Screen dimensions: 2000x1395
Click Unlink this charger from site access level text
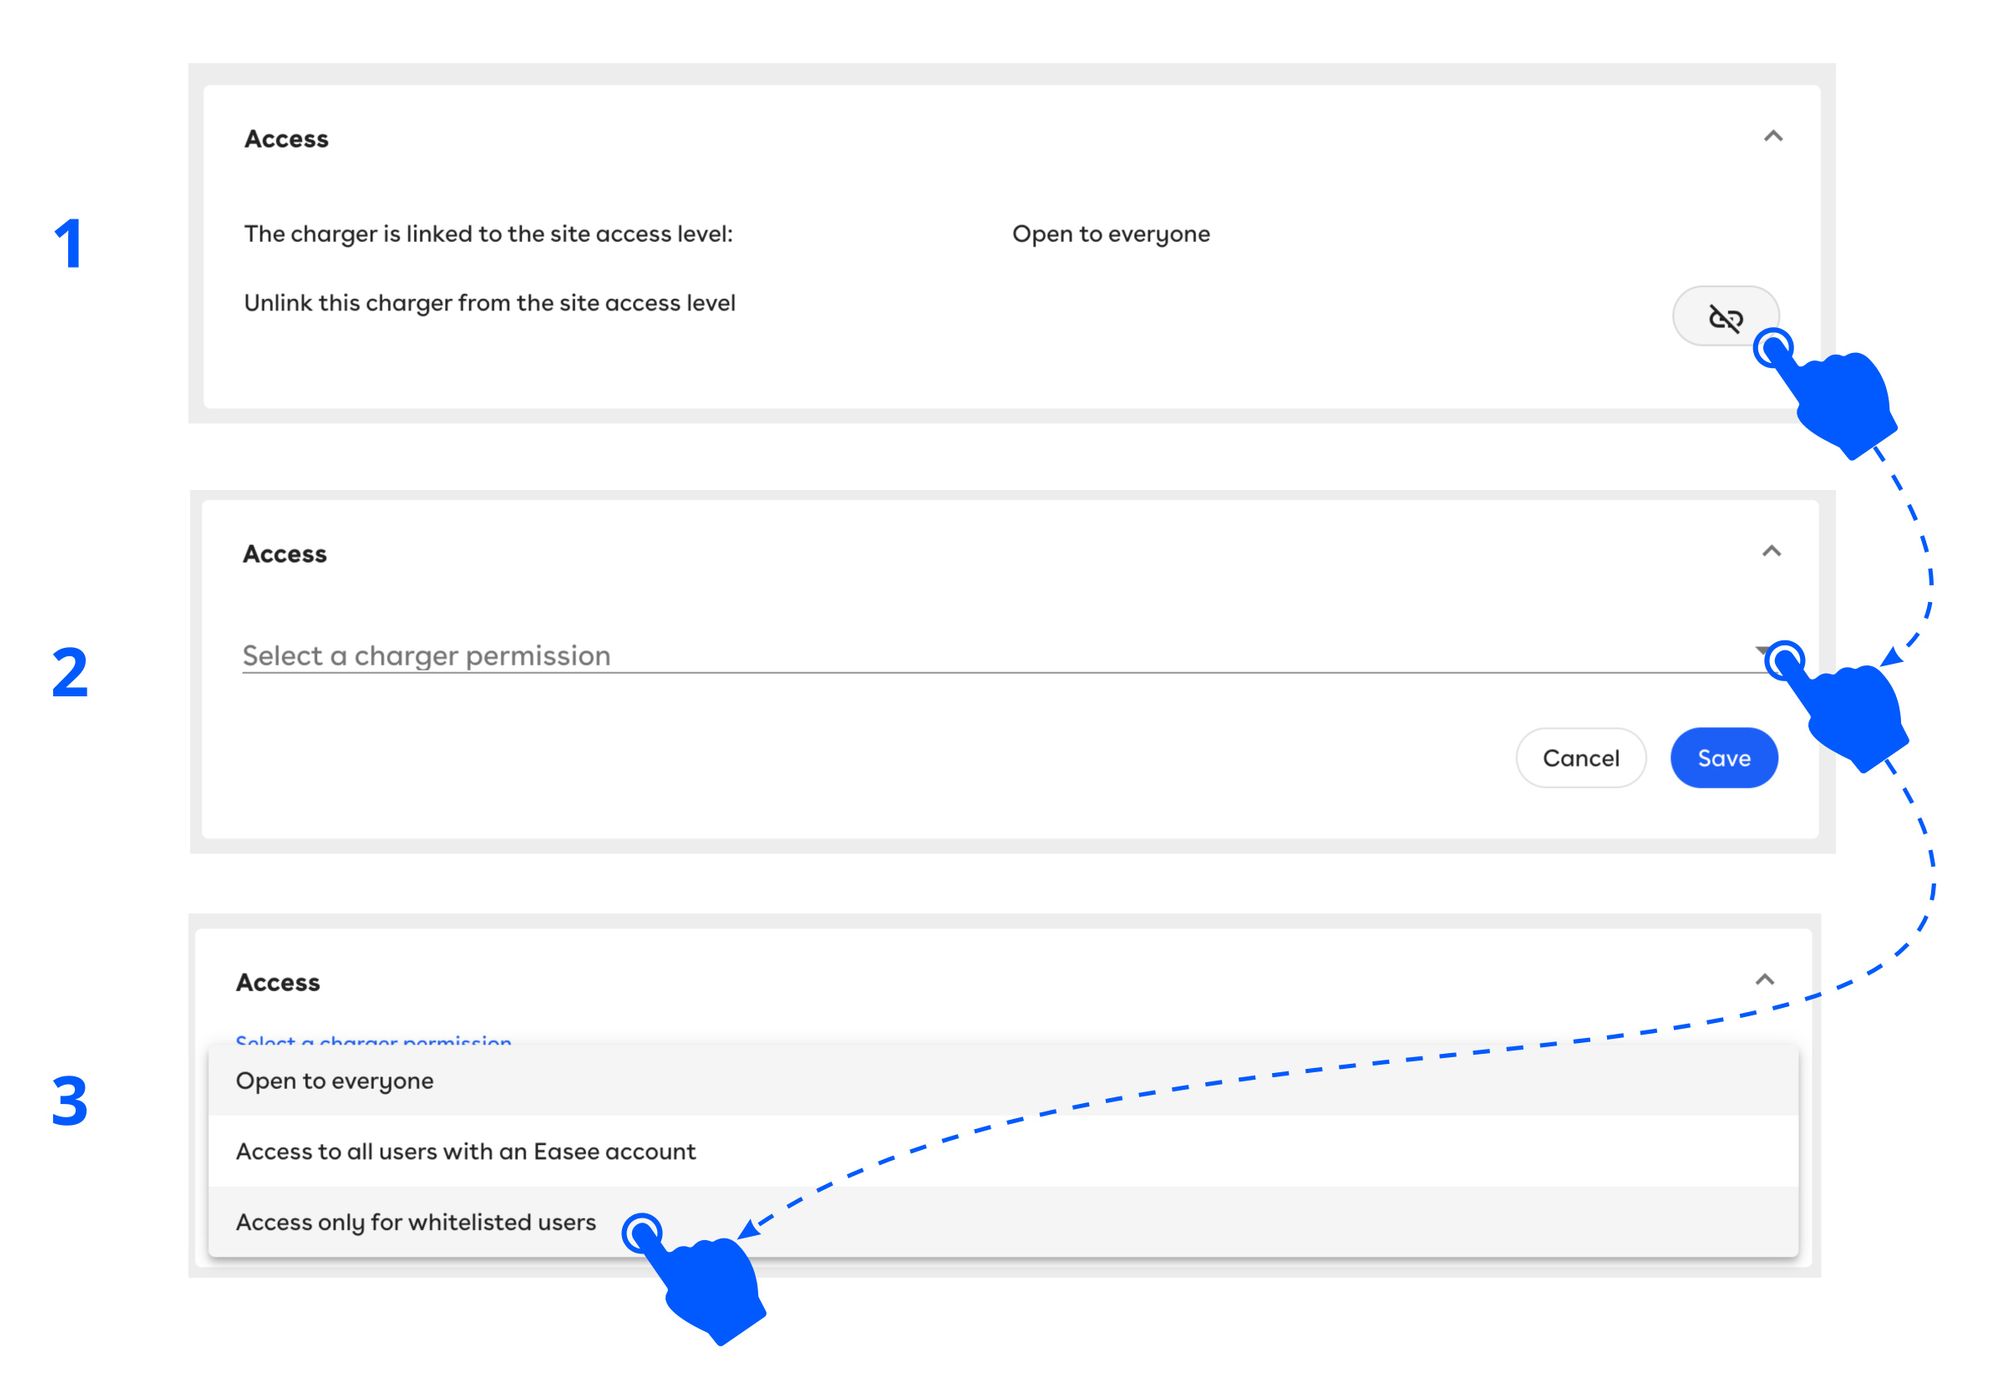490,303
